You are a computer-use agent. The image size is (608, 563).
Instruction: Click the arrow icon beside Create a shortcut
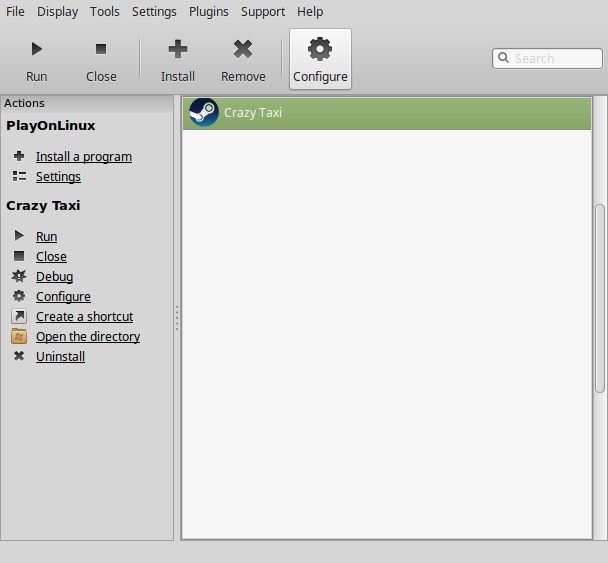click(19, 316)
